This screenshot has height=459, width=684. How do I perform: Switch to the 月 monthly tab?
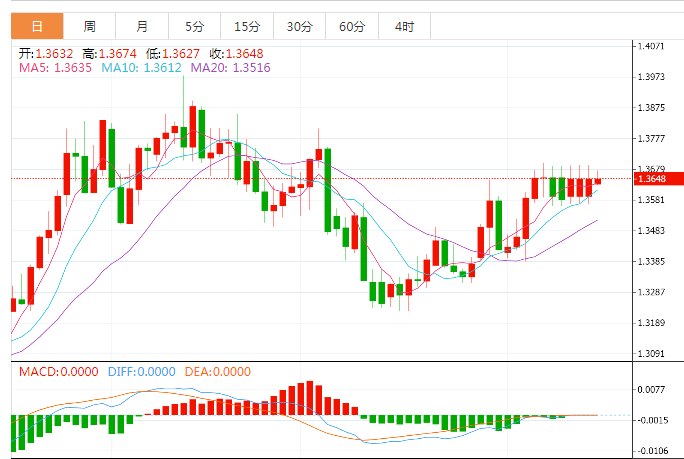coord(142,26)
